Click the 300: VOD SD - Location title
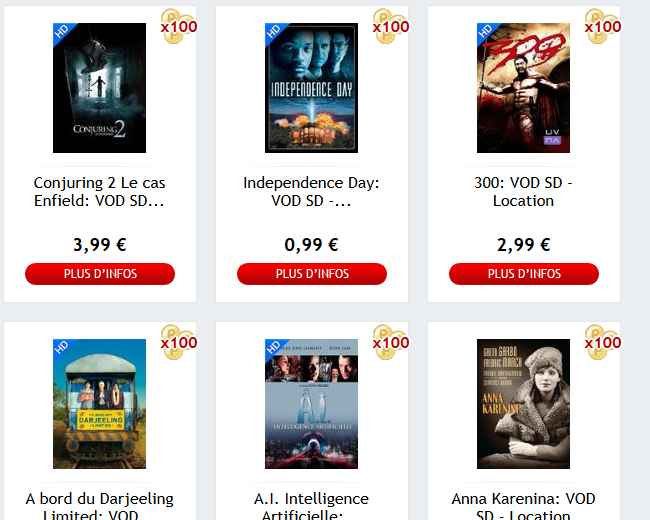 (523, 192)
